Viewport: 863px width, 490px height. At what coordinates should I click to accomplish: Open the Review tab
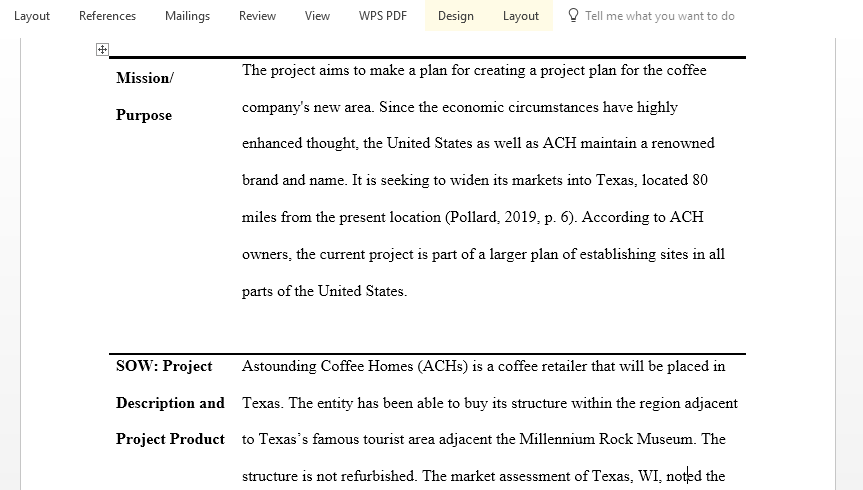(257, 16)
